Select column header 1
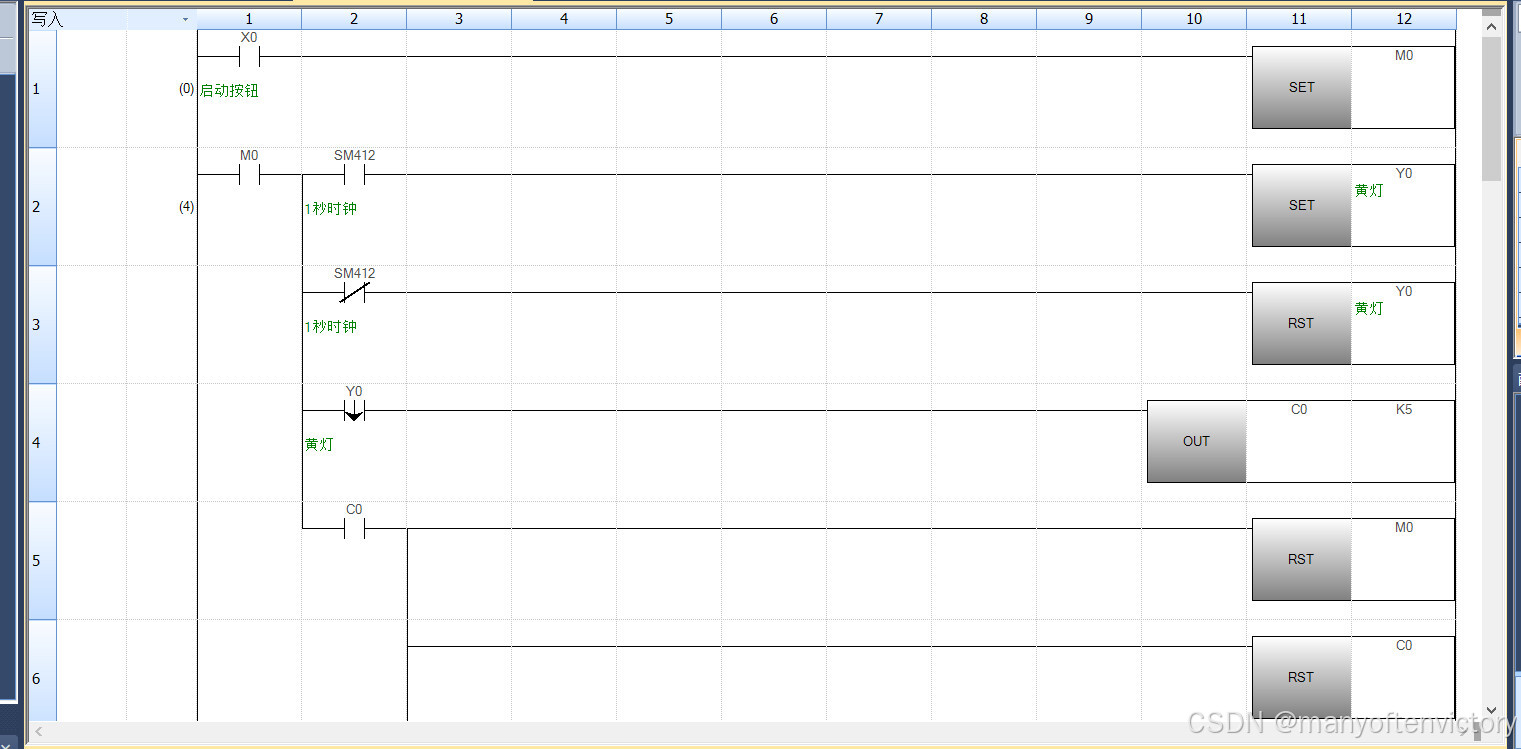 click(249, 19)
